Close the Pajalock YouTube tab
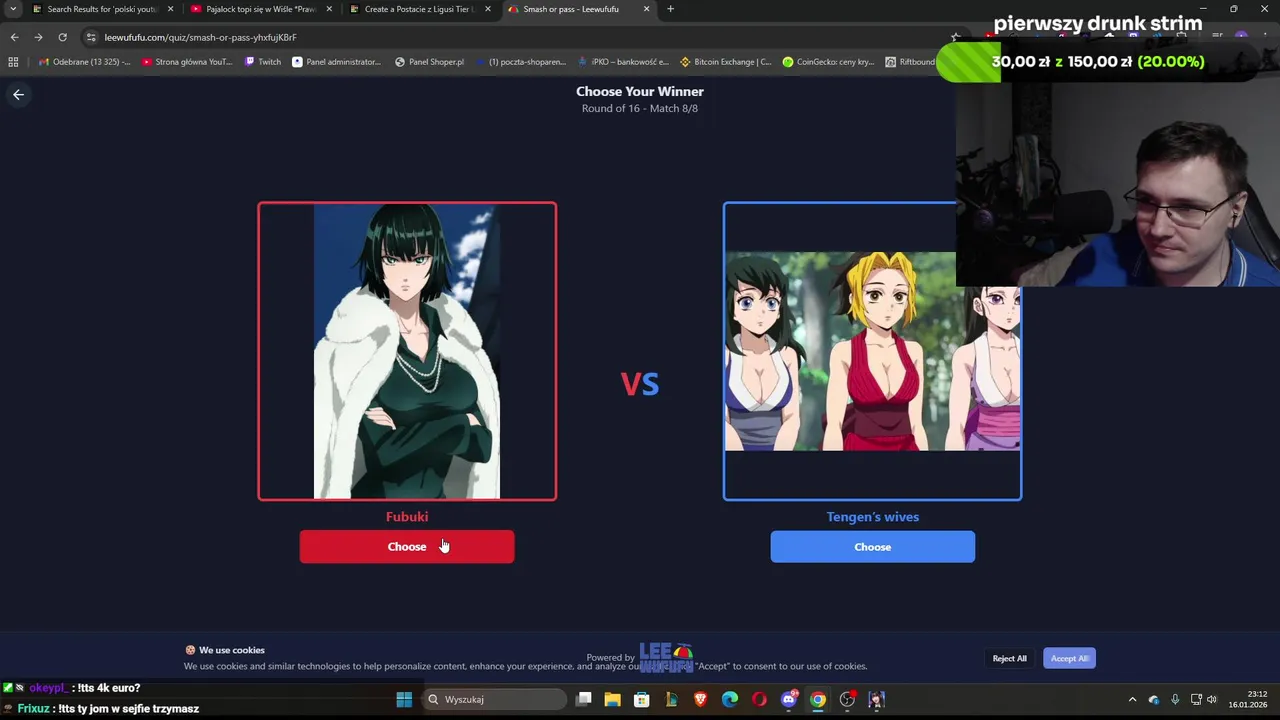This screenshot has width=1280, height=720. click(x=329, y=9)
